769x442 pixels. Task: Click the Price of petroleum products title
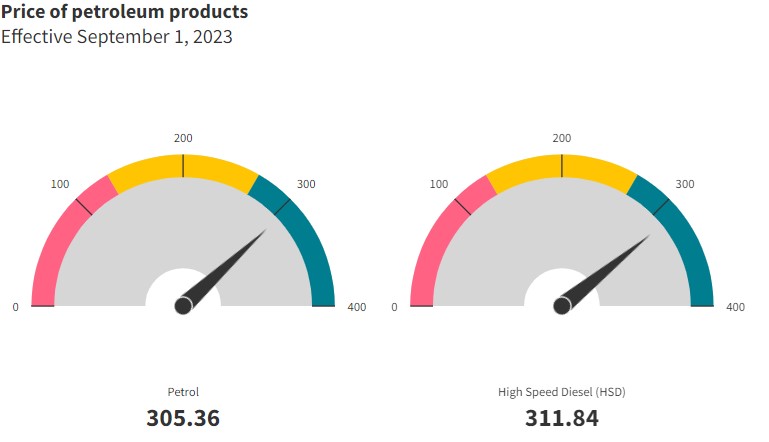[124, 12]
